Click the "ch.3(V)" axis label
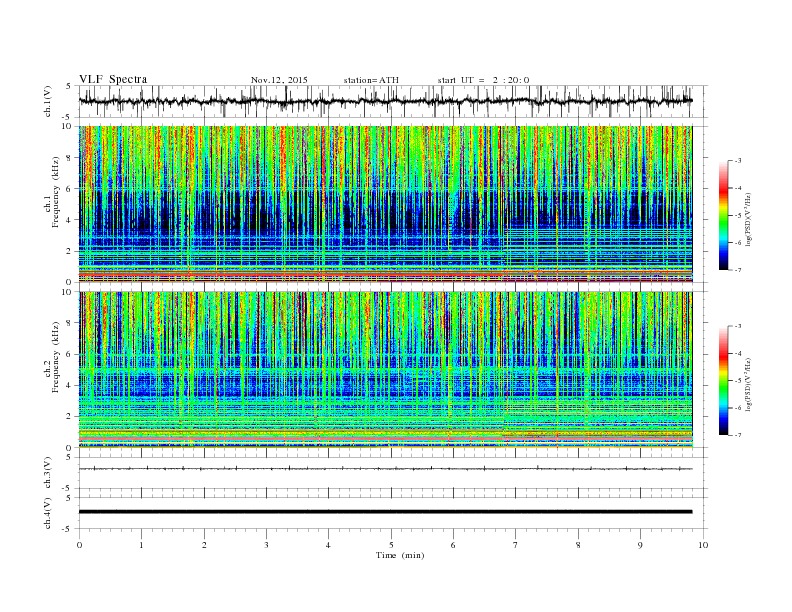792x612 pixels. (x=48, y=472)
